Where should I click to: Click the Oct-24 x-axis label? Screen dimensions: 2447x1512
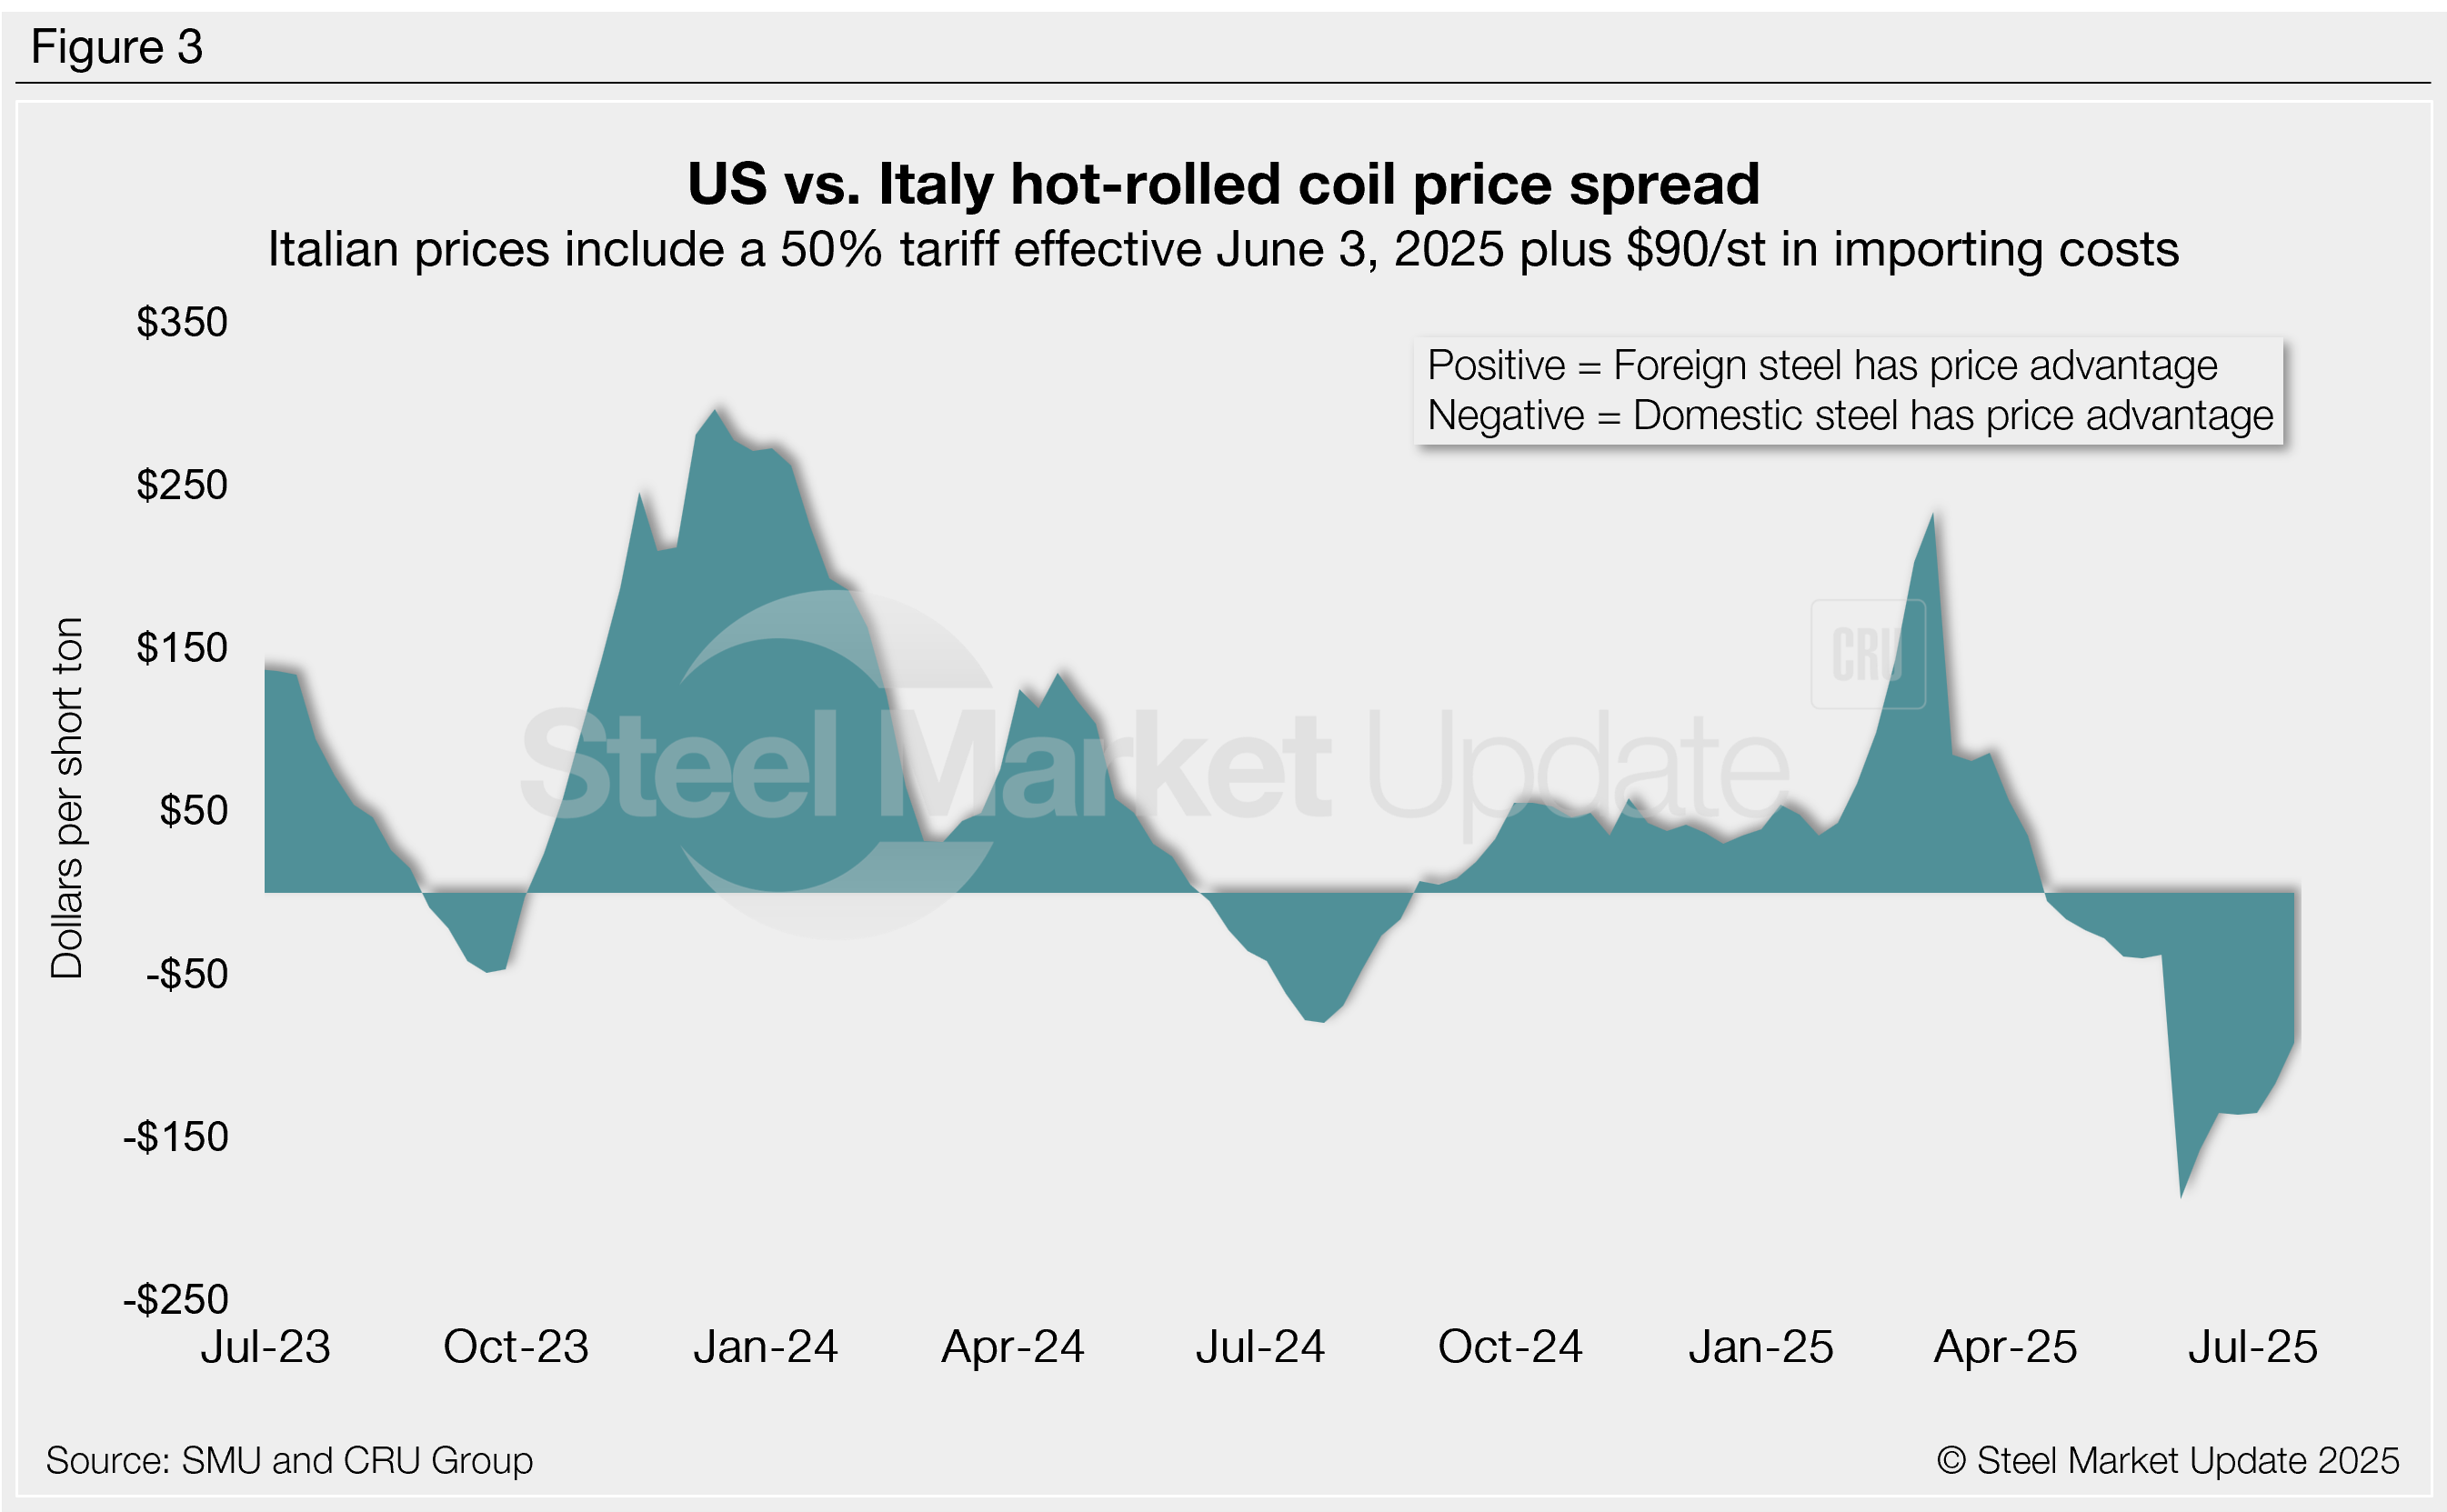1510,1347
